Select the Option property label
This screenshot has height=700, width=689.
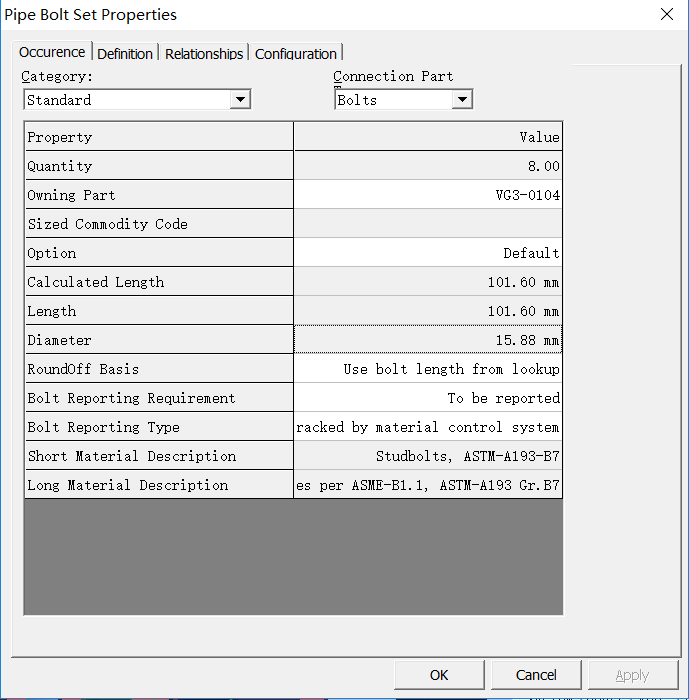pos(159,253)
